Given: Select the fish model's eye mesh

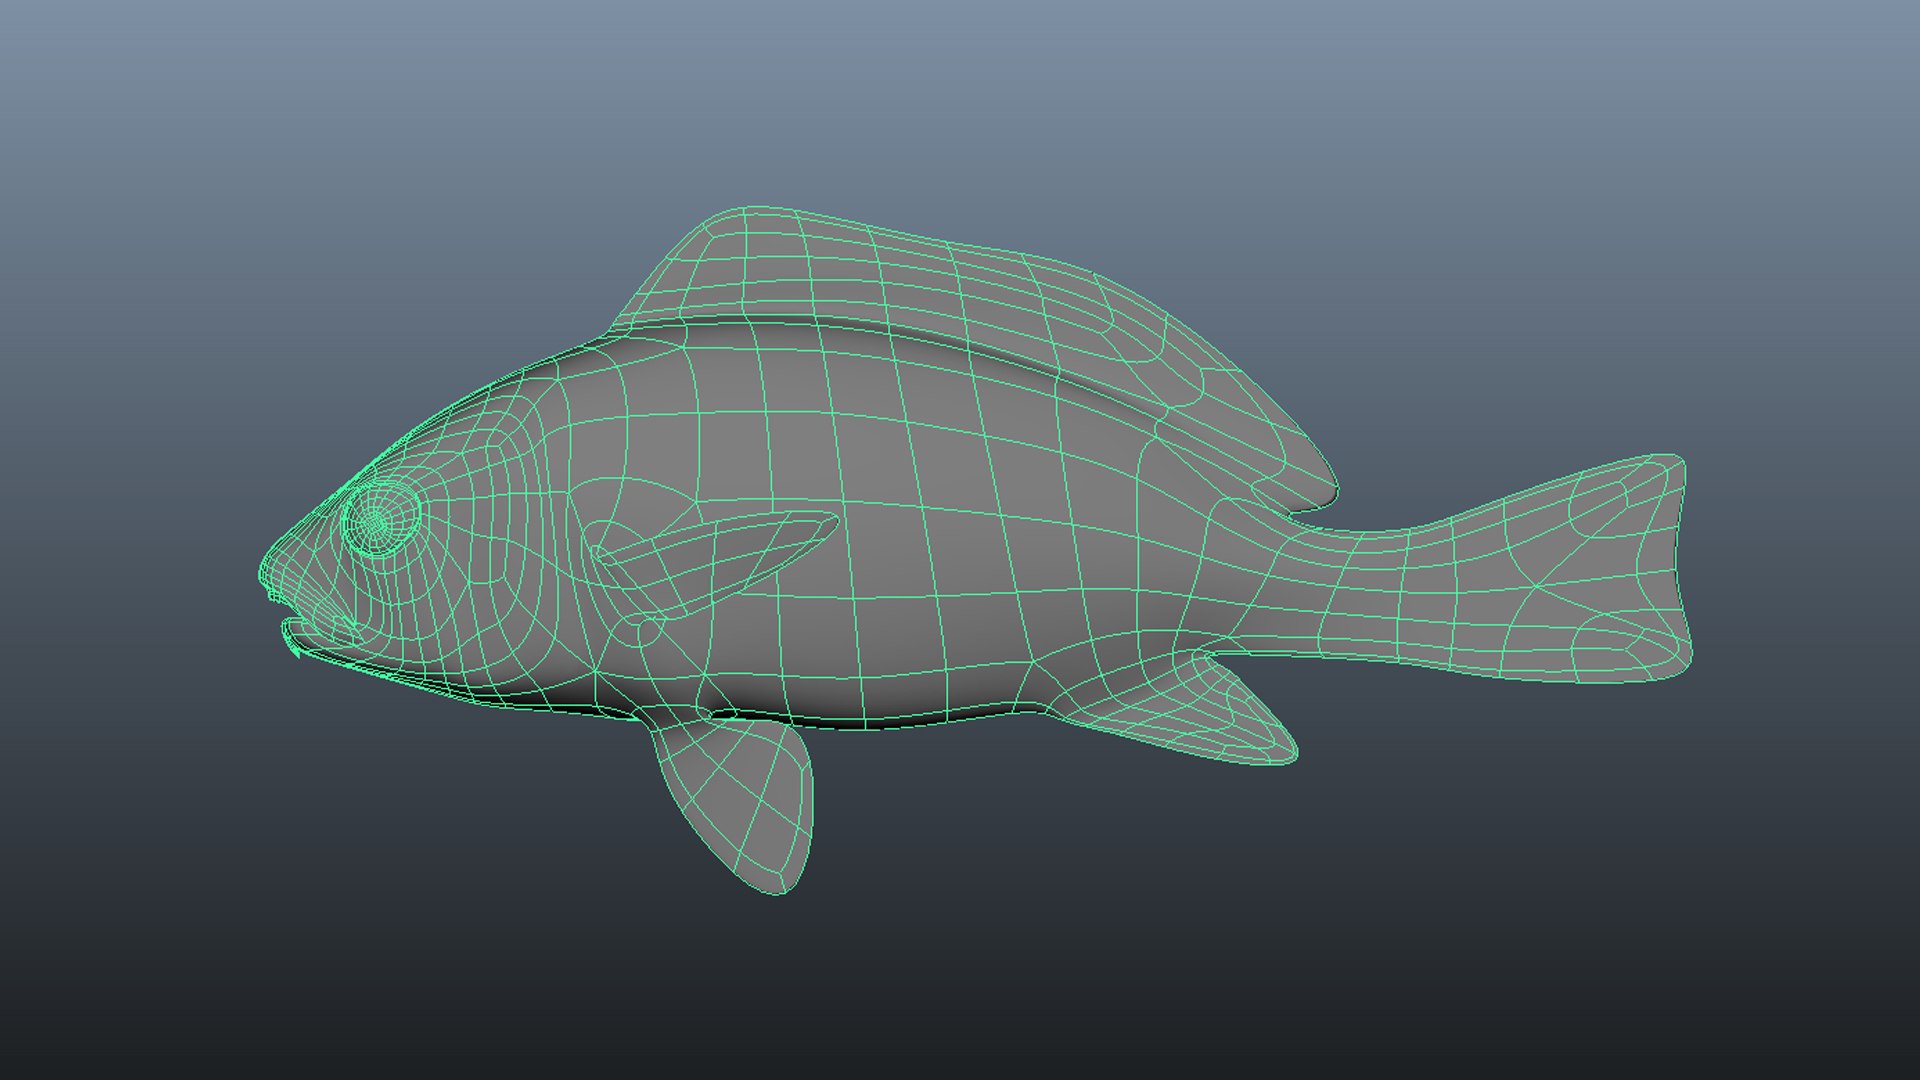Looking at the screenshot, I should click(x=379, y=519).
